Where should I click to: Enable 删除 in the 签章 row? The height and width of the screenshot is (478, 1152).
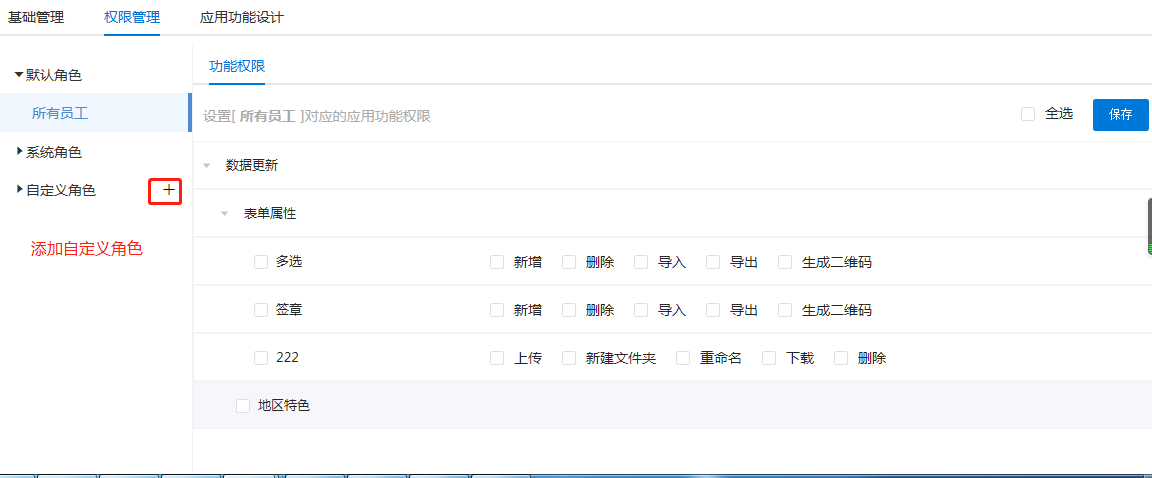click(x=569, y=311)
